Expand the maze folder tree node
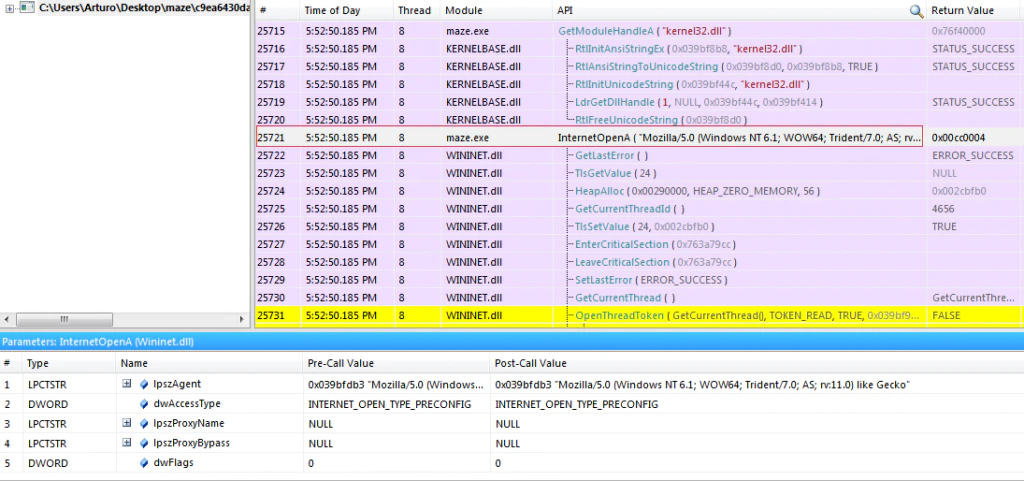 click(9, 10)
